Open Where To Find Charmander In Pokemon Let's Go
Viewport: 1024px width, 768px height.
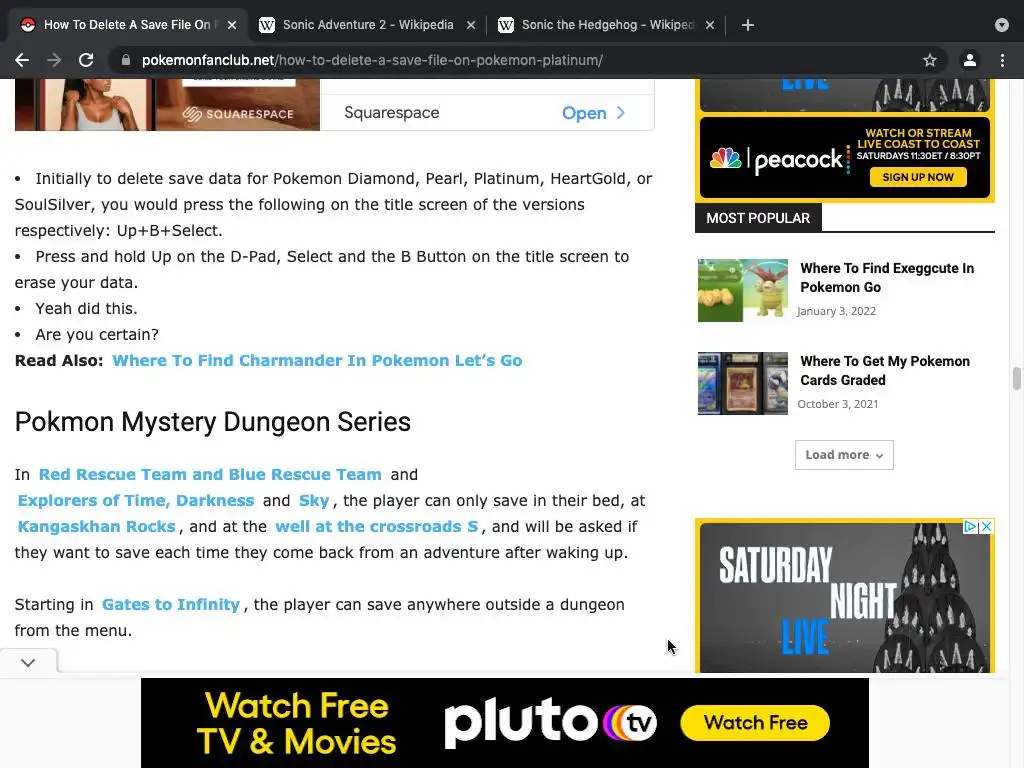pos(317,360)
